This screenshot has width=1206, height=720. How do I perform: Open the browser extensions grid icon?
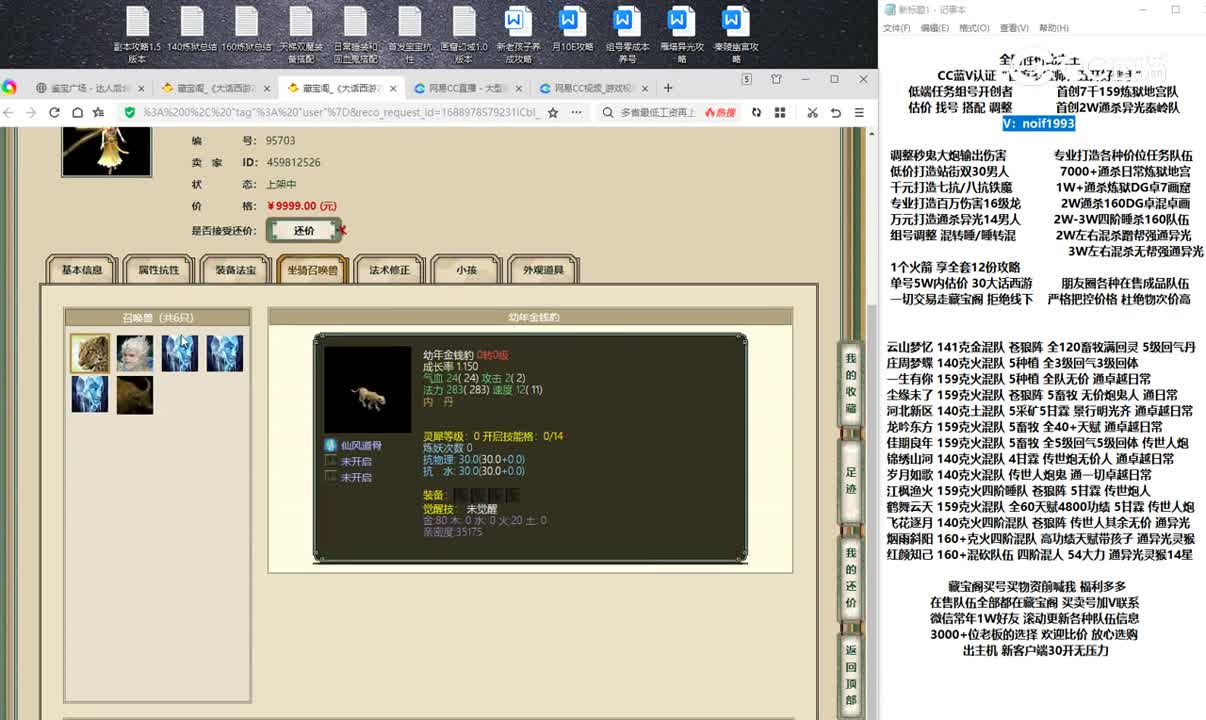(781, 113)
